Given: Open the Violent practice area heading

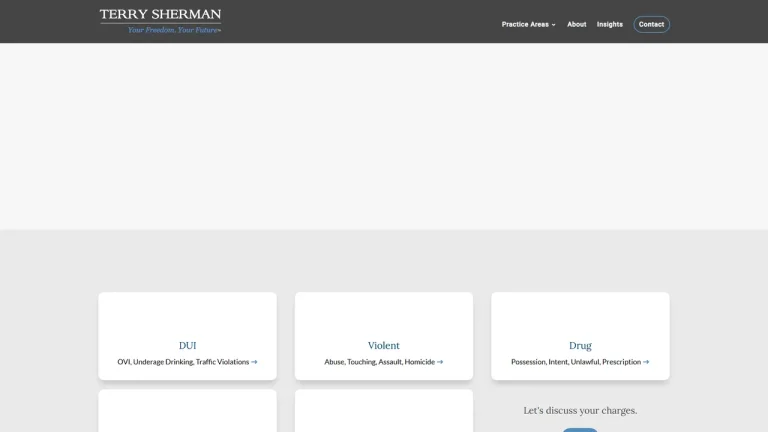Looking at the screenshot, I should click(x=384, y=345).
